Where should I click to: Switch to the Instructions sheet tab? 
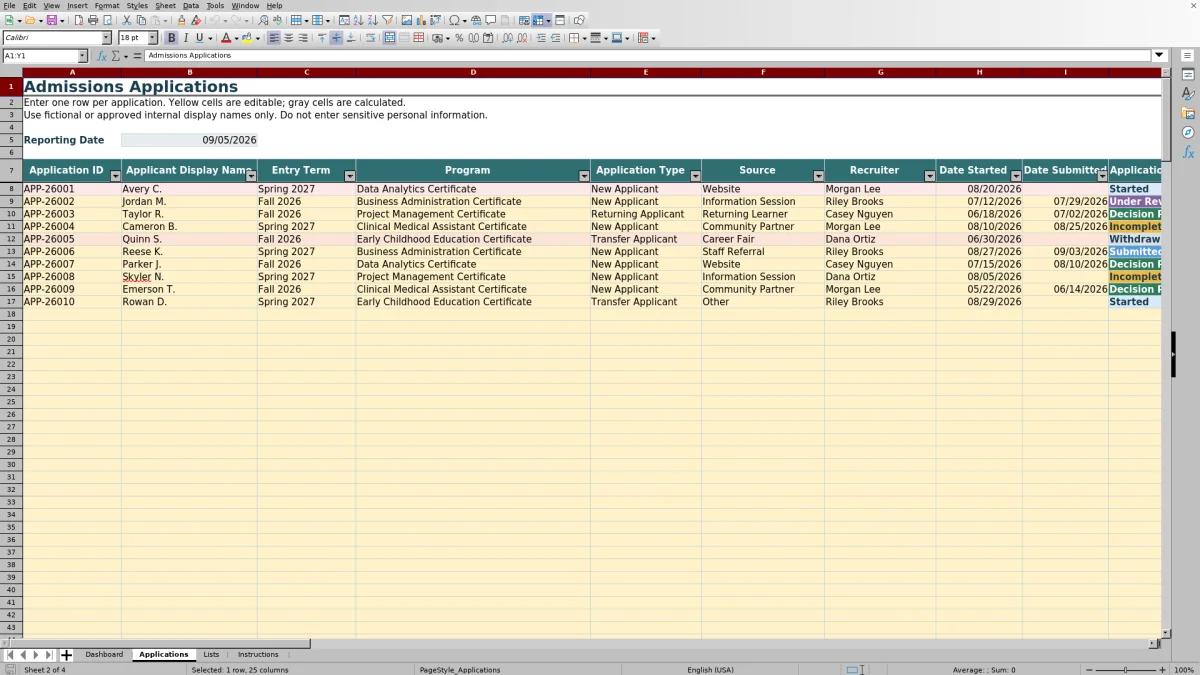[258, 655]
